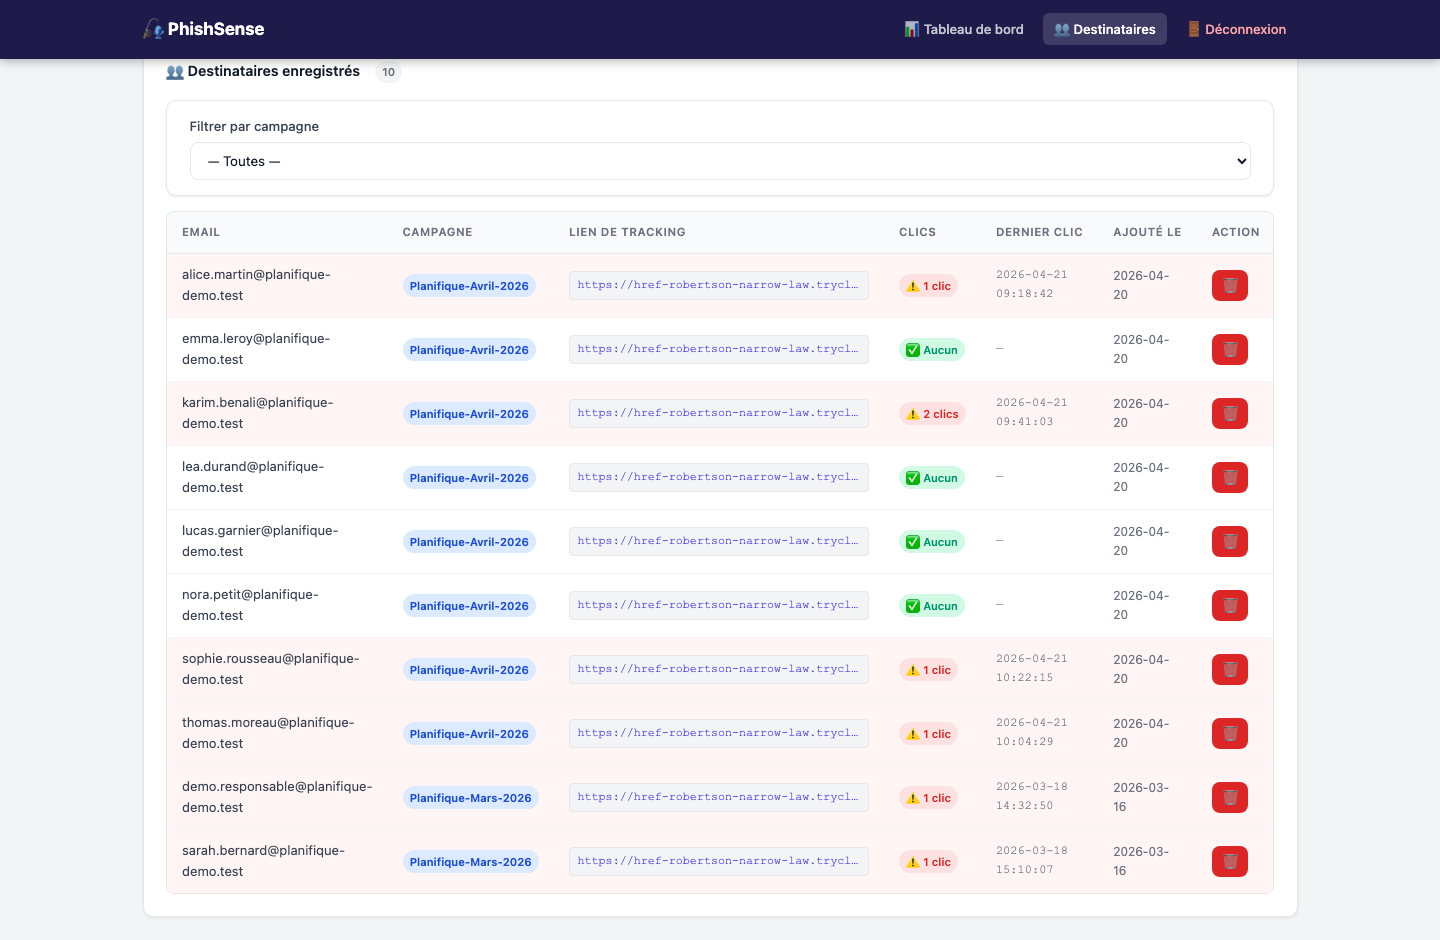Select sarah.bernard tracking link field
1440x940 pixels.
(x=719, y=861)
